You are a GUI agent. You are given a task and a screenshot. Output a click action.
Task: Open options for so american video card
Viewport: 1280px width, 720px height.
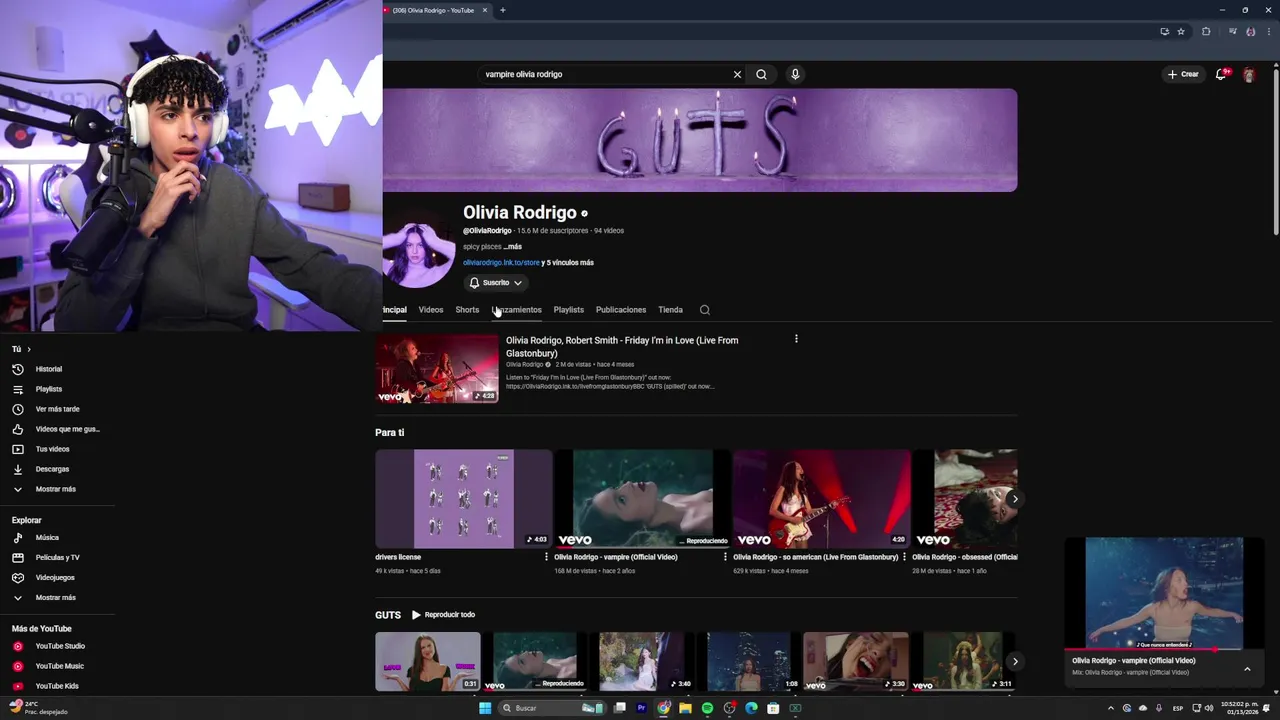[x=904, y=557]
